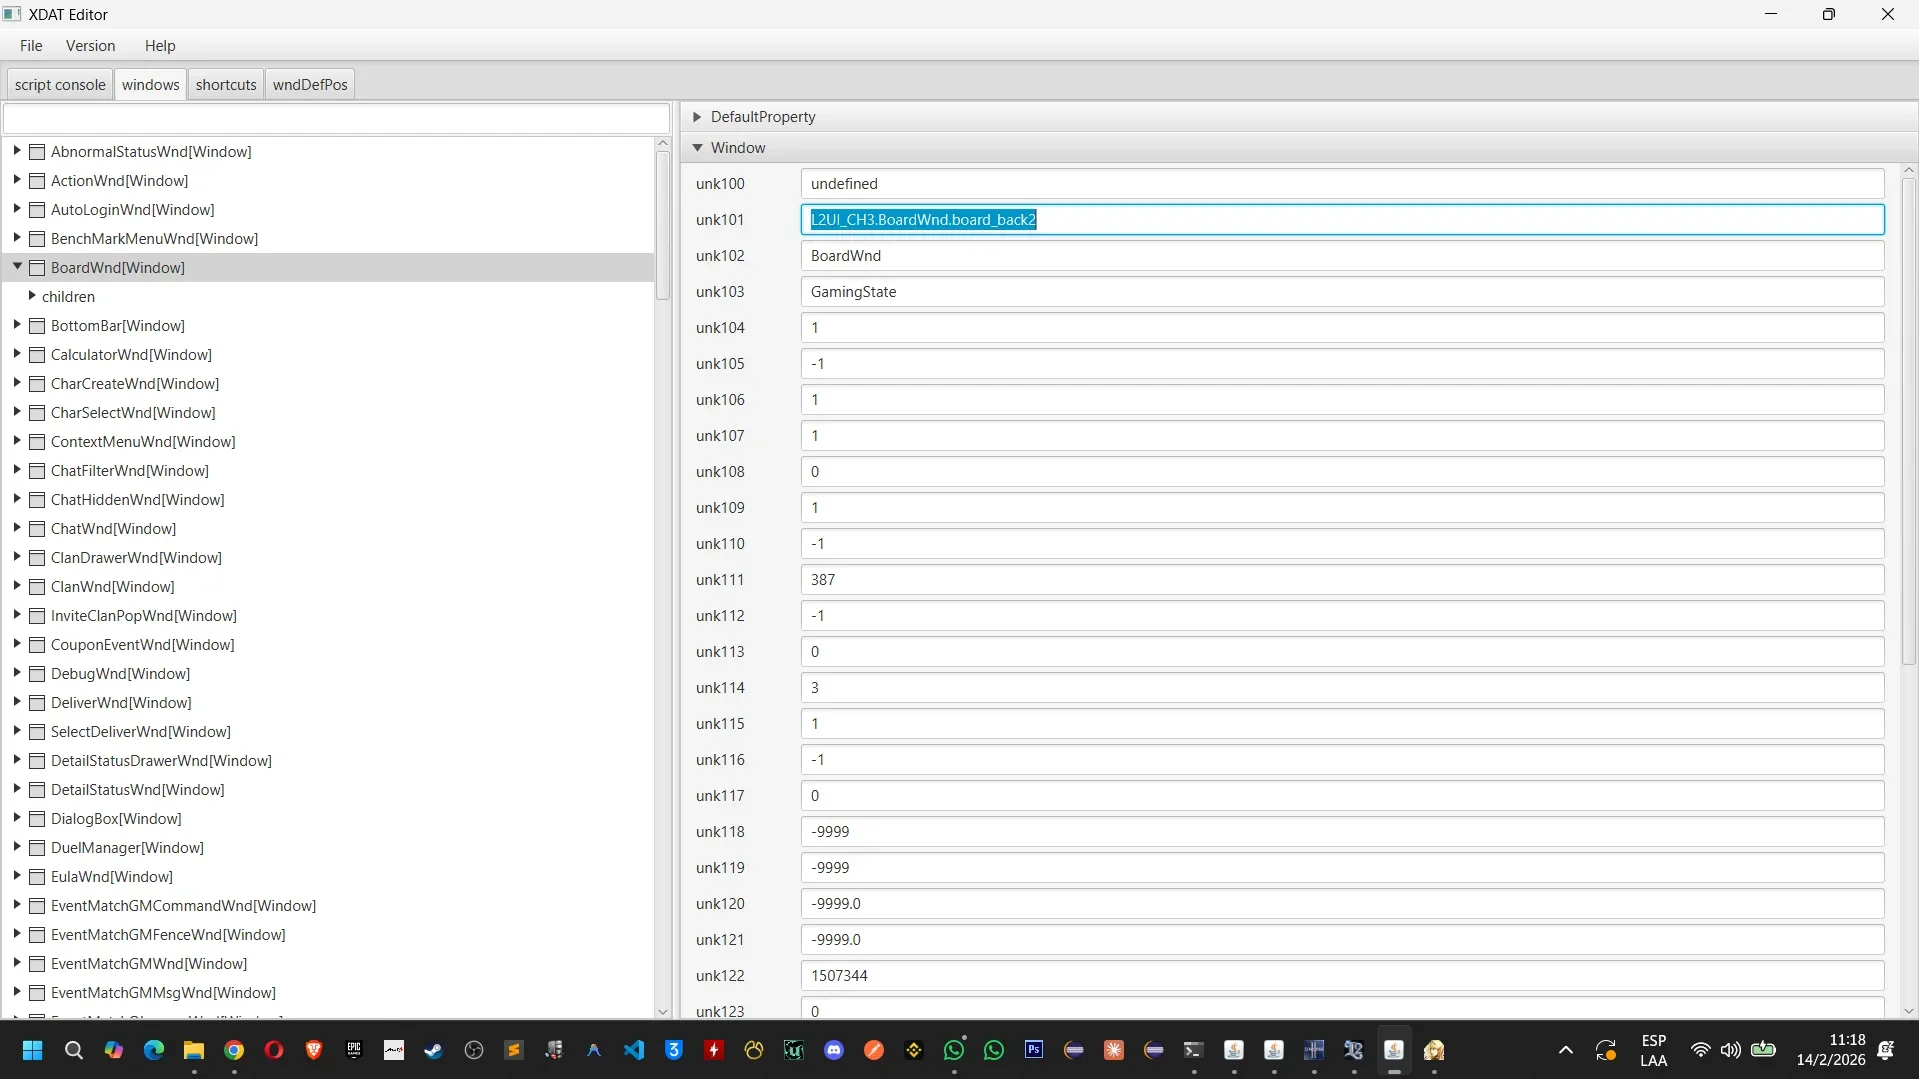Image resolution: width=1919 pixels, height=1079 pixels.
Task: Open the File menu
Action: click(x=31, y=46)
